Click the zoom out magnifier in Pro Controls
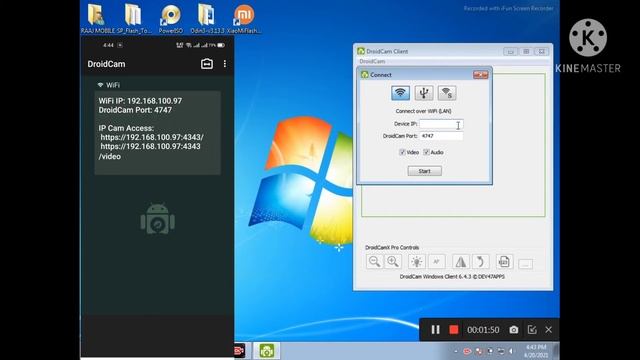 pos(374,262)
